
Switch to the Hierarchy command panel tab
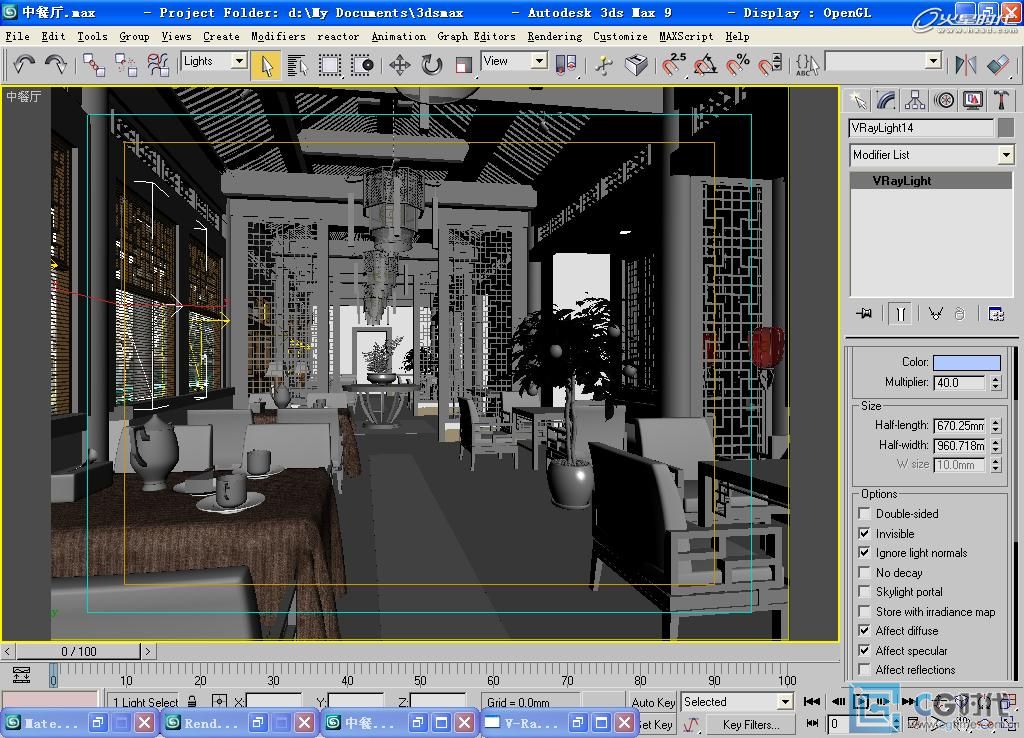point(915,100)
